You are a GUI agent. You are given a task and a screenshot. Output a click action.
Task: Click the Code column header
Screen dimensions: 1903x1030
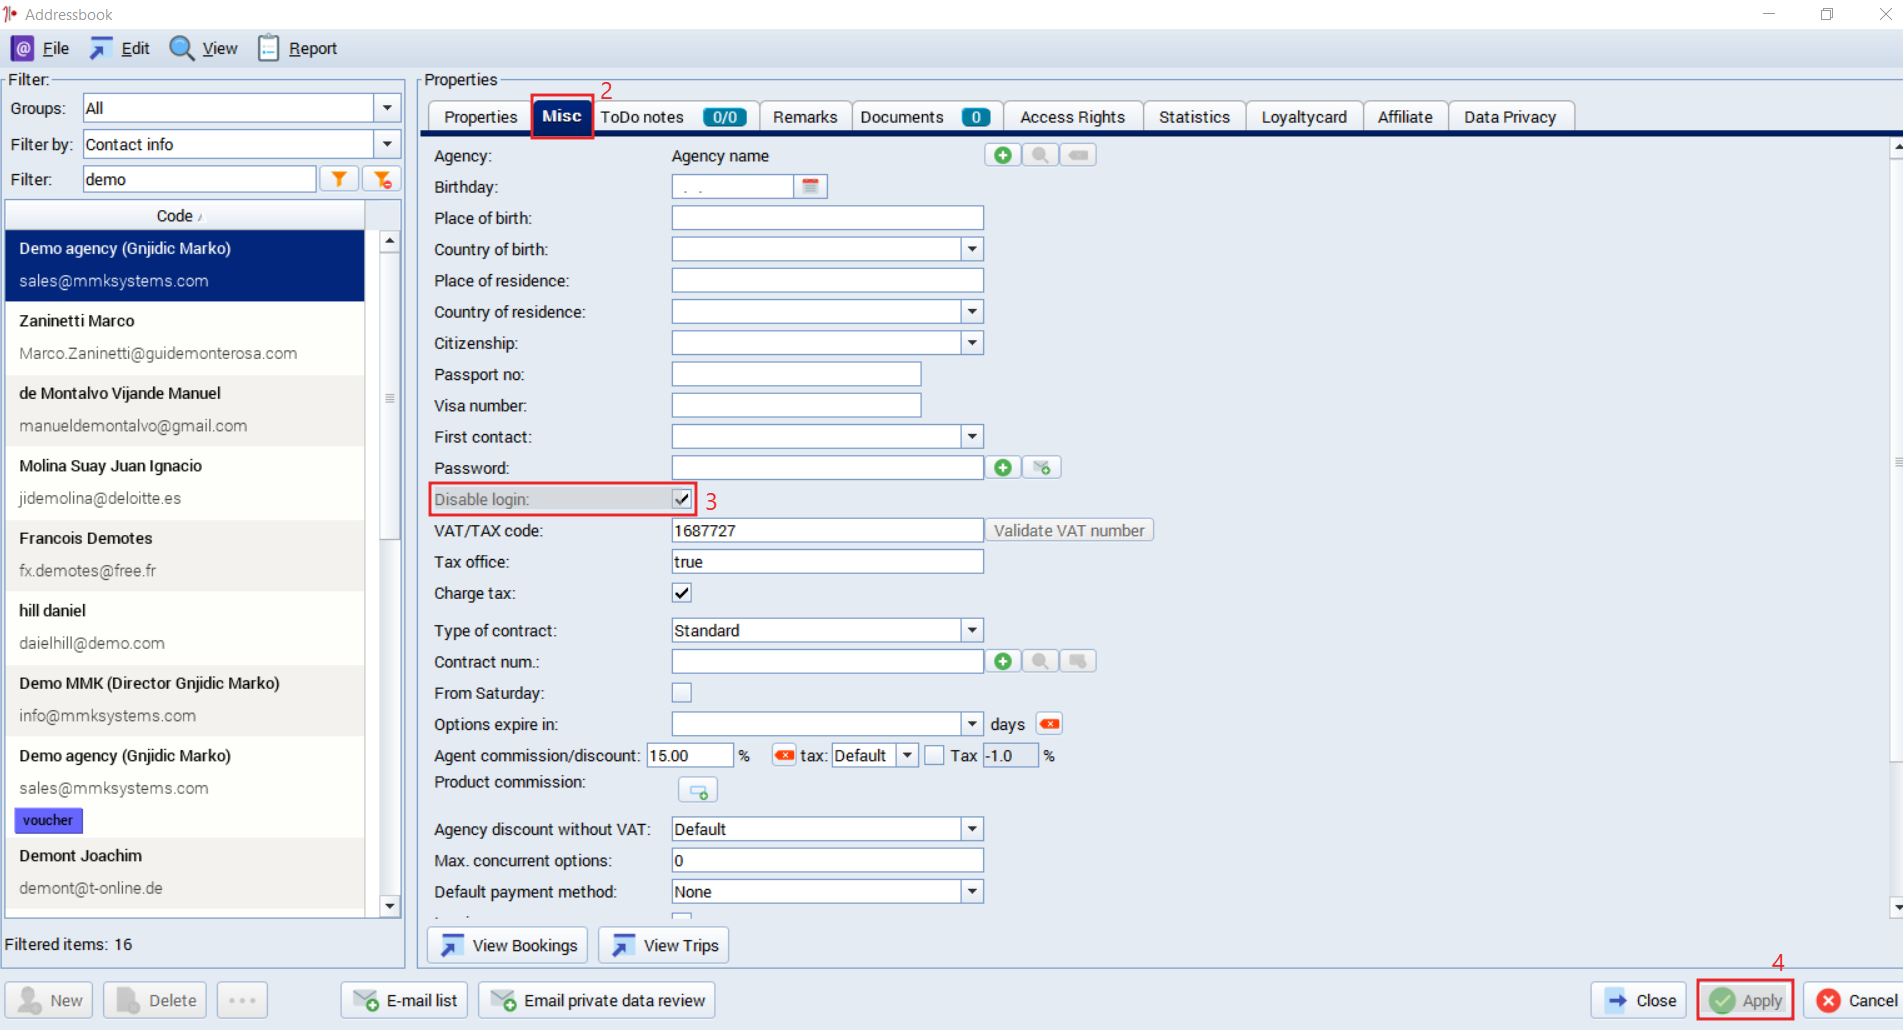(x=185, y=216)
